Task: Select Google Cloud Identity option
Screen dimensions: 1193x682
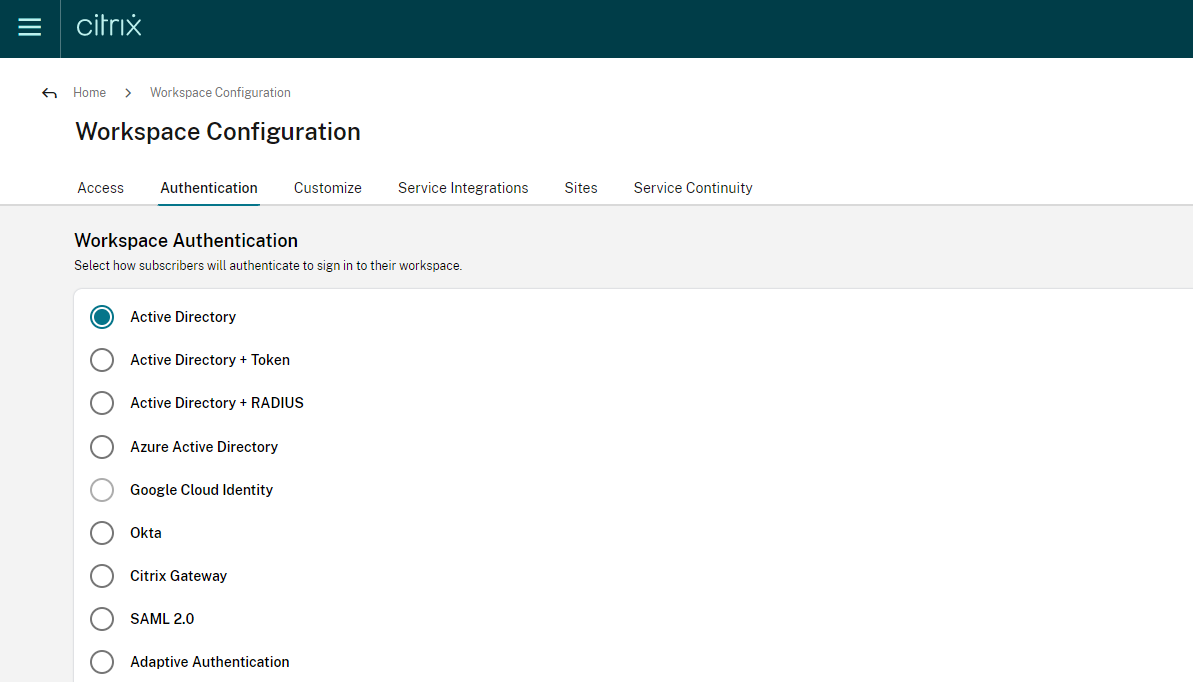Action: tap(102, 490)
